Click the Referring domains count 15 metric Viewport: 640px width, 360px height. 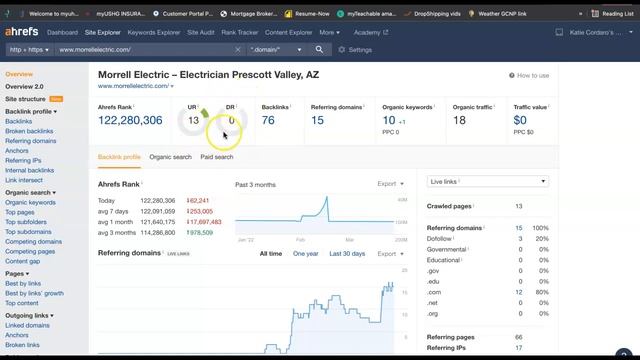pyautogui.click(x=317, y=120)
